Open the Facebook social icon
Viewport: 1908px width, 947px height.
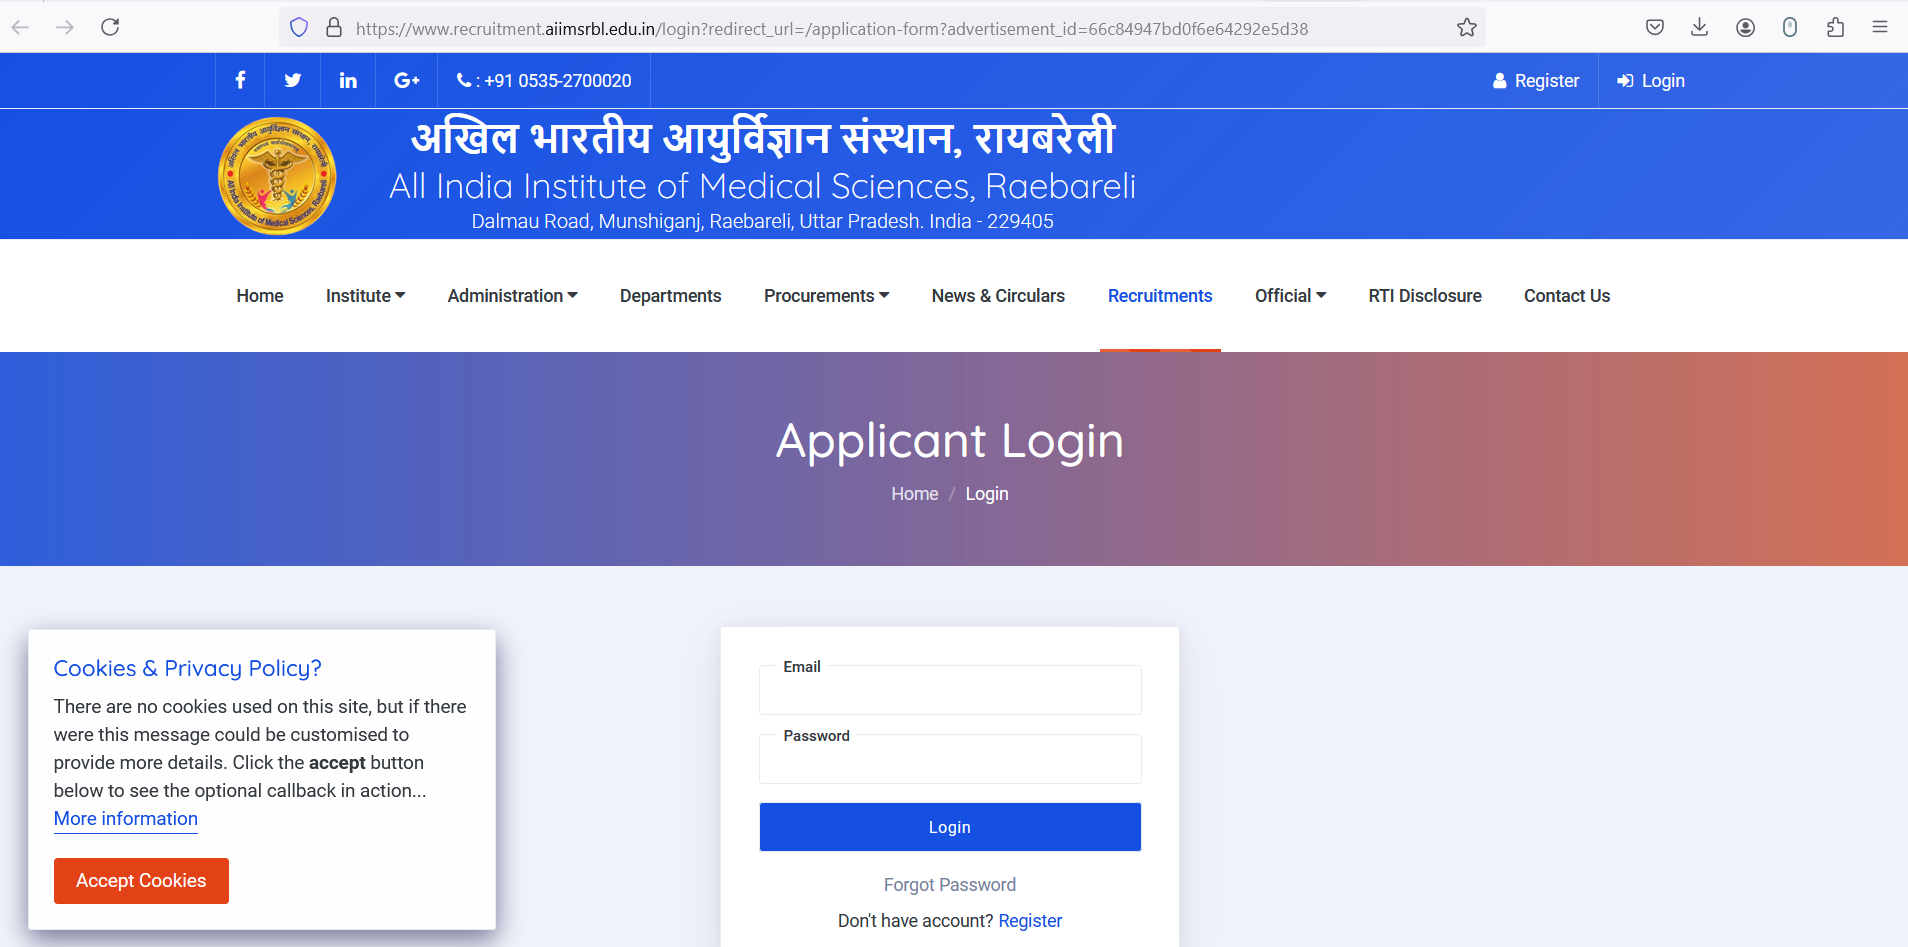[x=240, y=80]
